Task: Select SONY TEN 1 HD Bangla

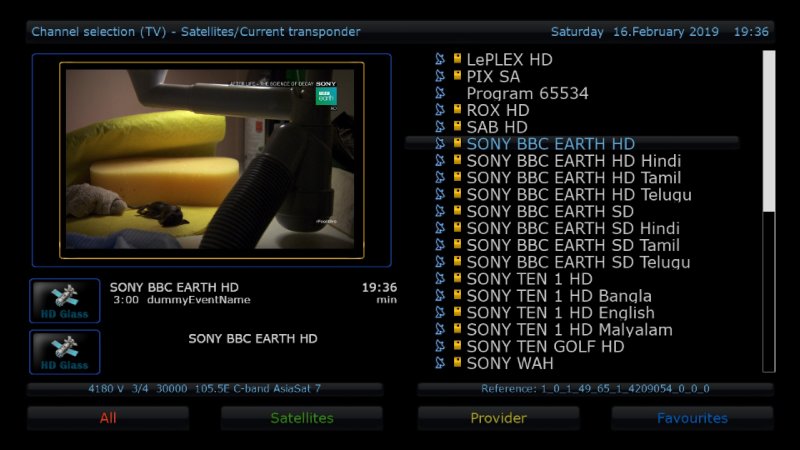Action: click(559, 295)
